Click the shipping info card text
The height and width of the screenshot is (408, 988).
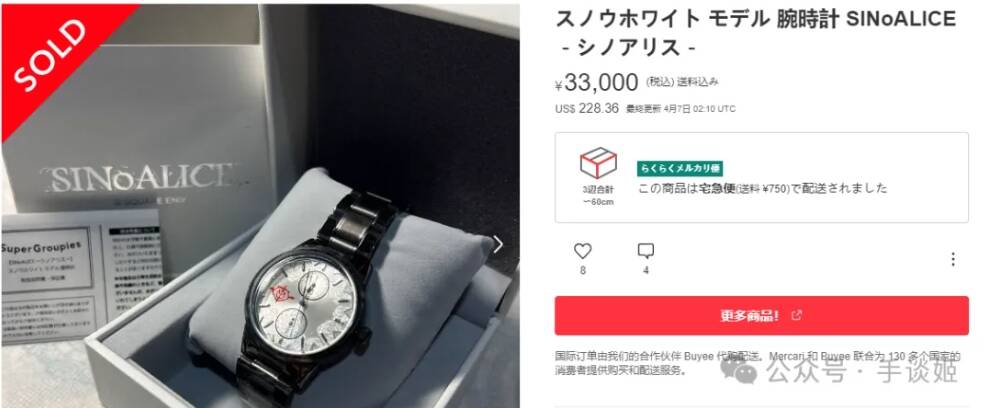pos(762,188)
